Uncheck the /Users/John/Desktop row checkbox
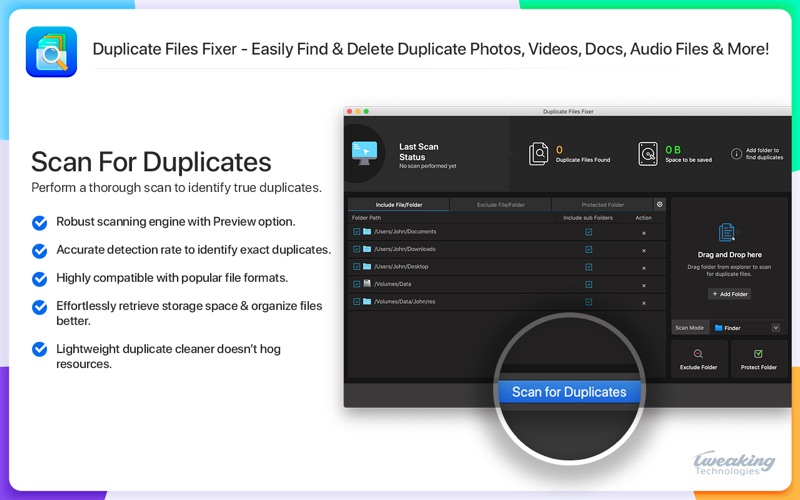The image size is (800, 500). 357,266
